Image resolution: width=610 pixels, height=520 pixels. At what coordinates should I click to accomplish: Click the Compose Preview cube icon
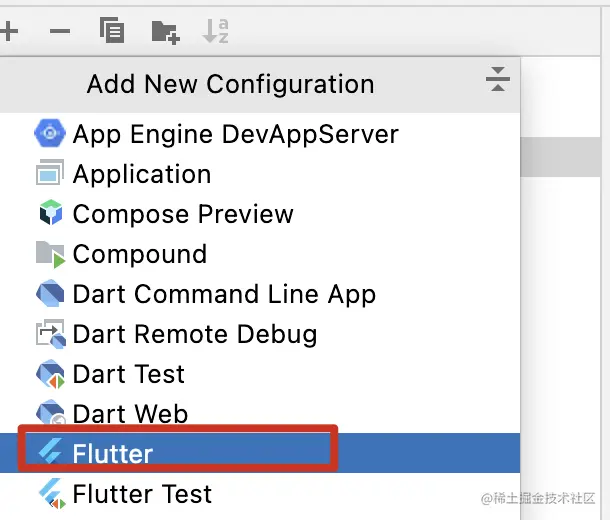click(49, 213)
